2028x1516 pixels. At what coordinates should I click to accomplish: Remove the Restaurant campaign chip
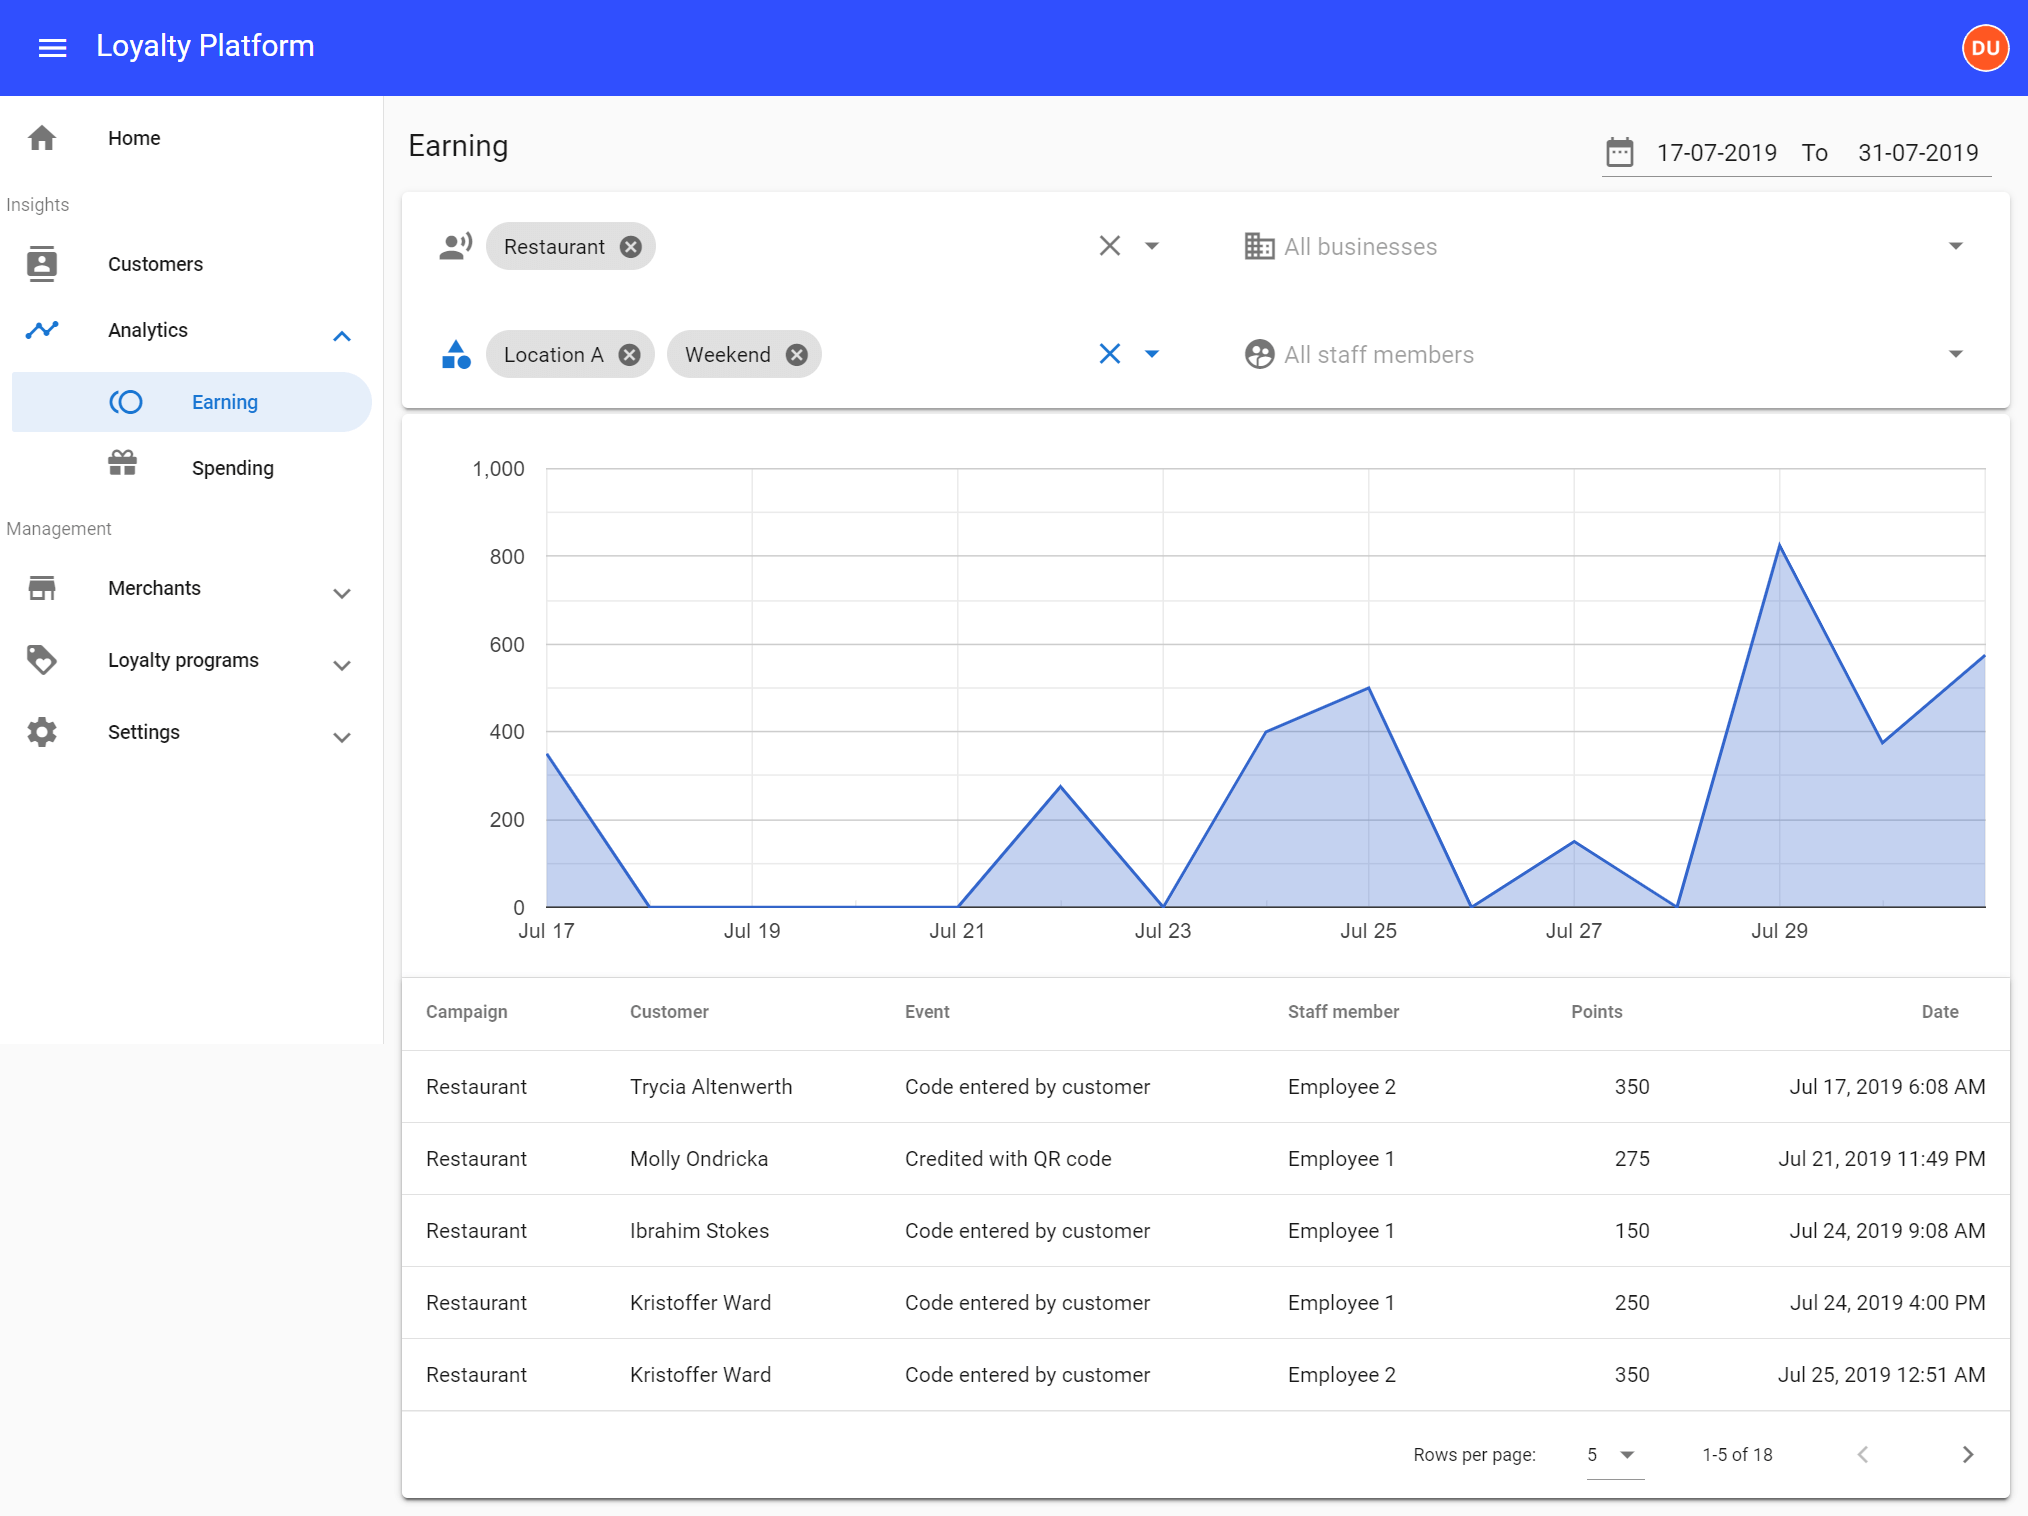tap(630, 247)
